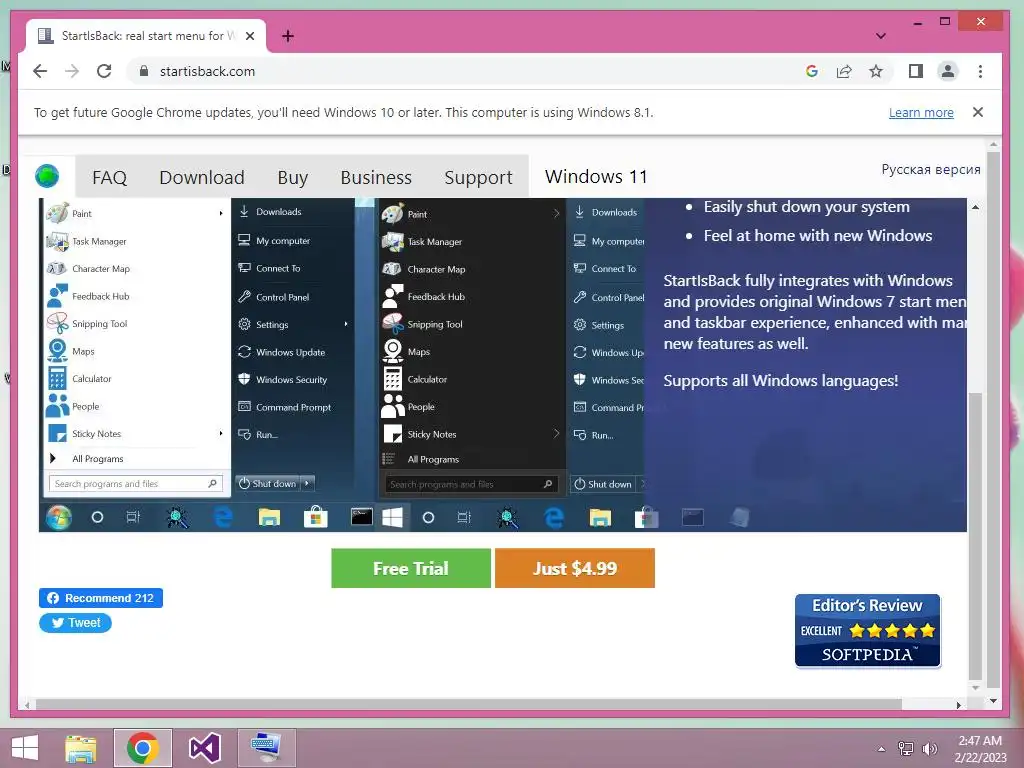This screenshot has height=768, width=1024.
Task: Open the Learn more link
Action: coord(921,112)
